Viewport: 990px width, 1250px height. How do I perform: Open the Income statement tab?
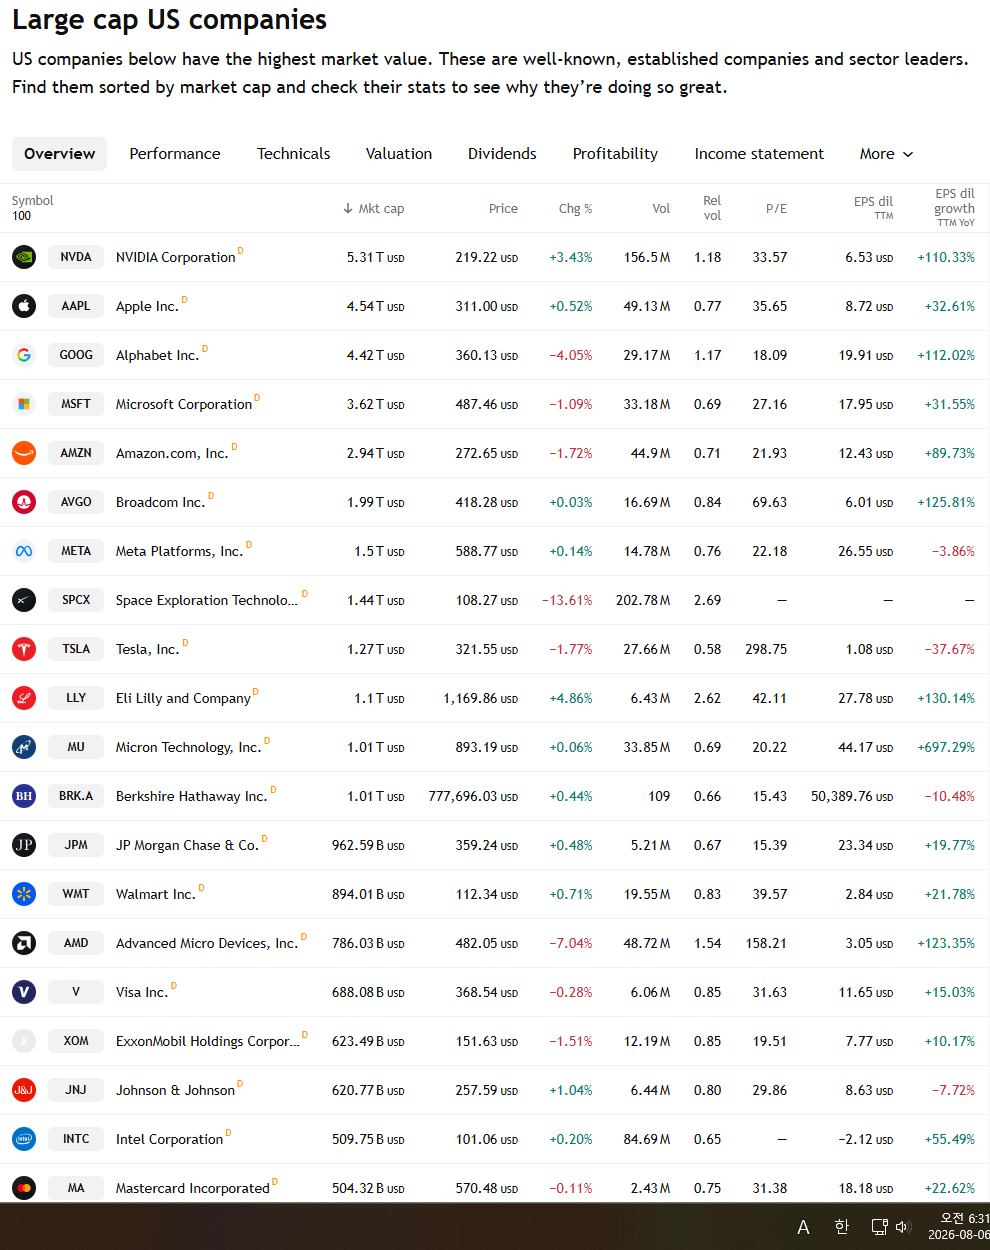click(x=759, y=154)
